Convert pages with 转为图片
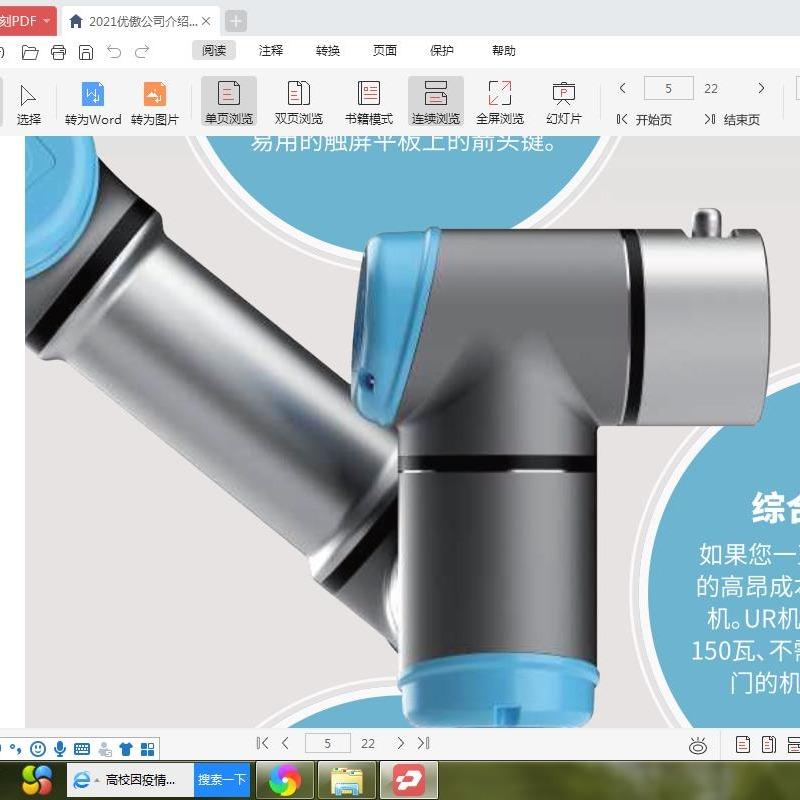800x800 pixels. point(155,104)
